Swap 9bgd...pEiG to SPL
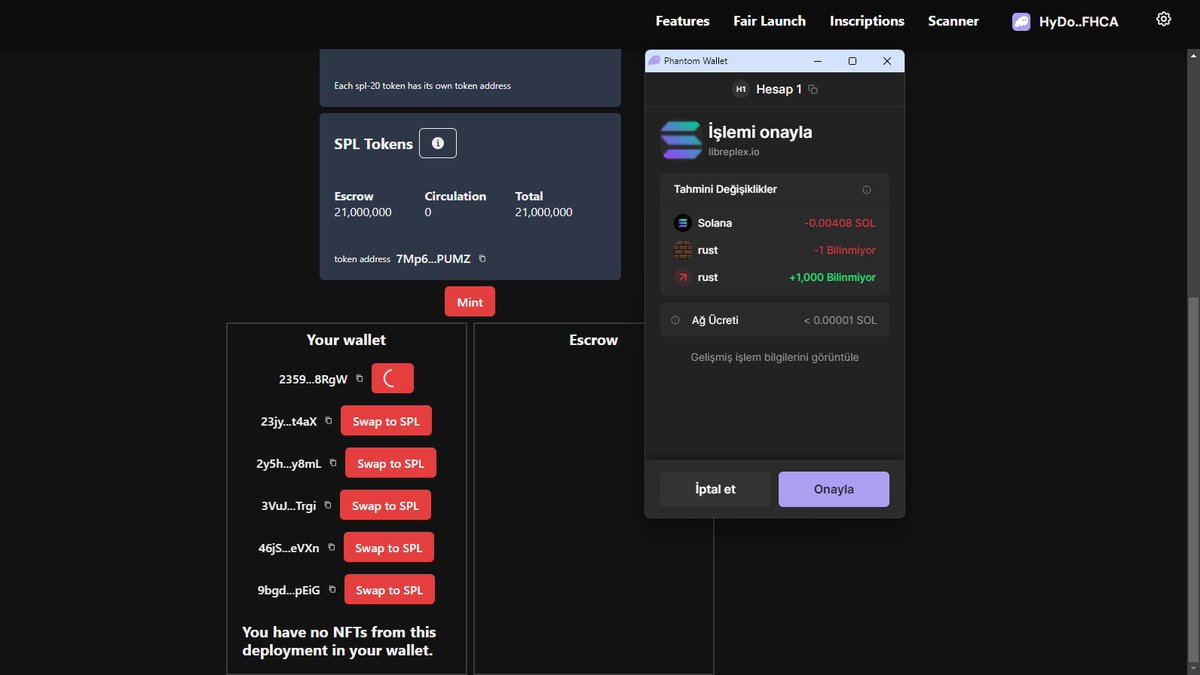This screenshot has height=675, width=1200. (389, 590)
